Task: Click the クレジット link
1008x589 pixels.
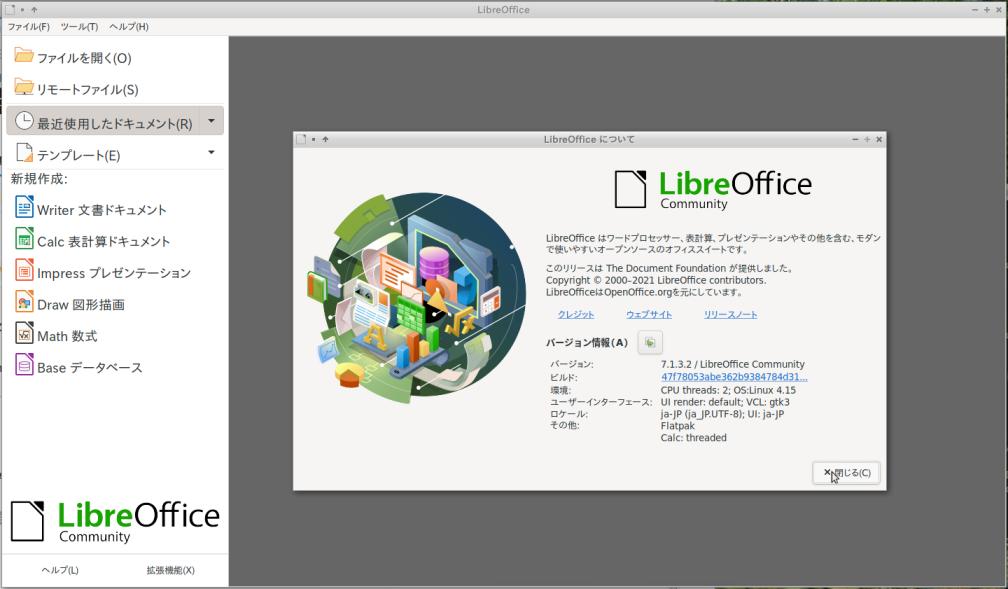Action: (575, 314)
